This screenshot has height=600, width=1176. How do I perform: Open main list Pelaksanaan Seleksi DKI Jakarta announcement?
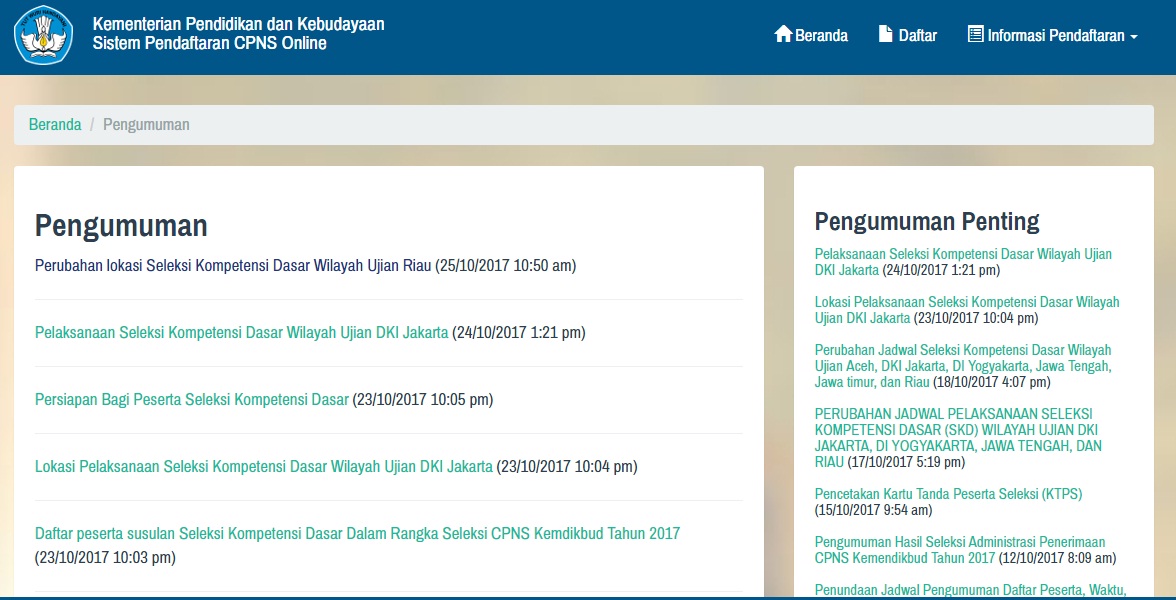(241, 333)
